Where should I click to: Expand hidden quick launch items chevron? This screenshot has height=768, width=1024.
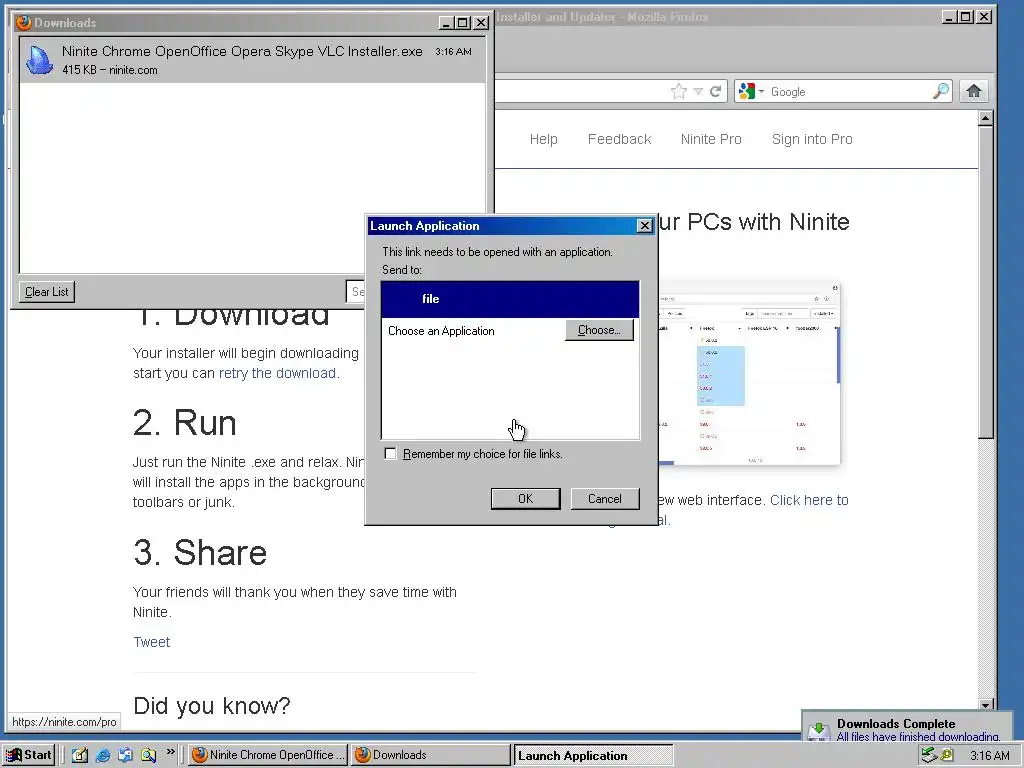point(170,752)
